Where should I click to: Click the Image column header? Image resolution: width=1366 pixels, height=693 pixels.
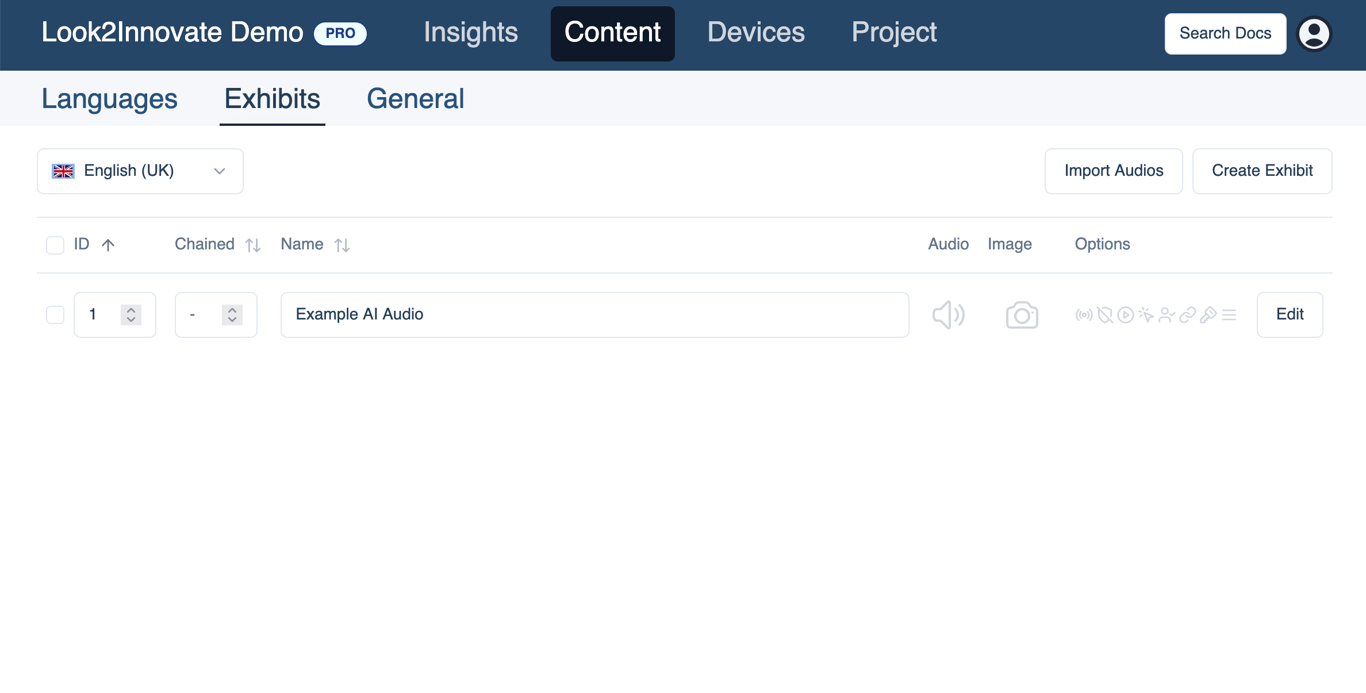[1010, 244]
